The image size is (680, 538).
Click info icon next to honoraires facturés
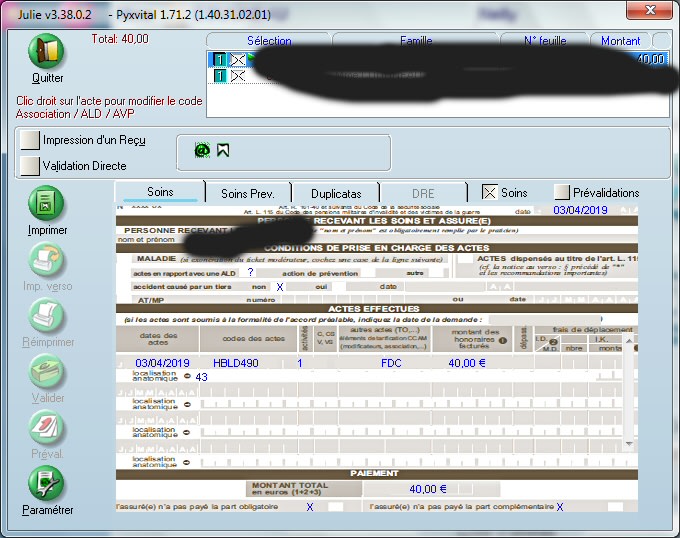pos(502,340)
